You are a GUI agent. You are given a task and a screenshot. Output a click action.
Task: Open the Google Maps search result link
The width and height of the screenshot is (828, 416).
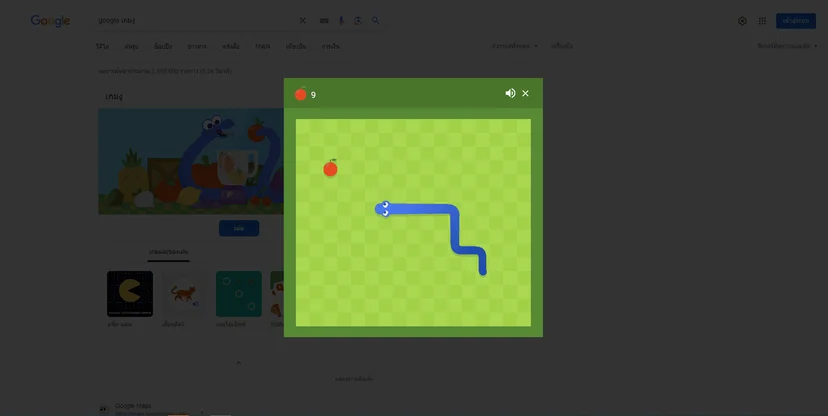pos(133,406)
